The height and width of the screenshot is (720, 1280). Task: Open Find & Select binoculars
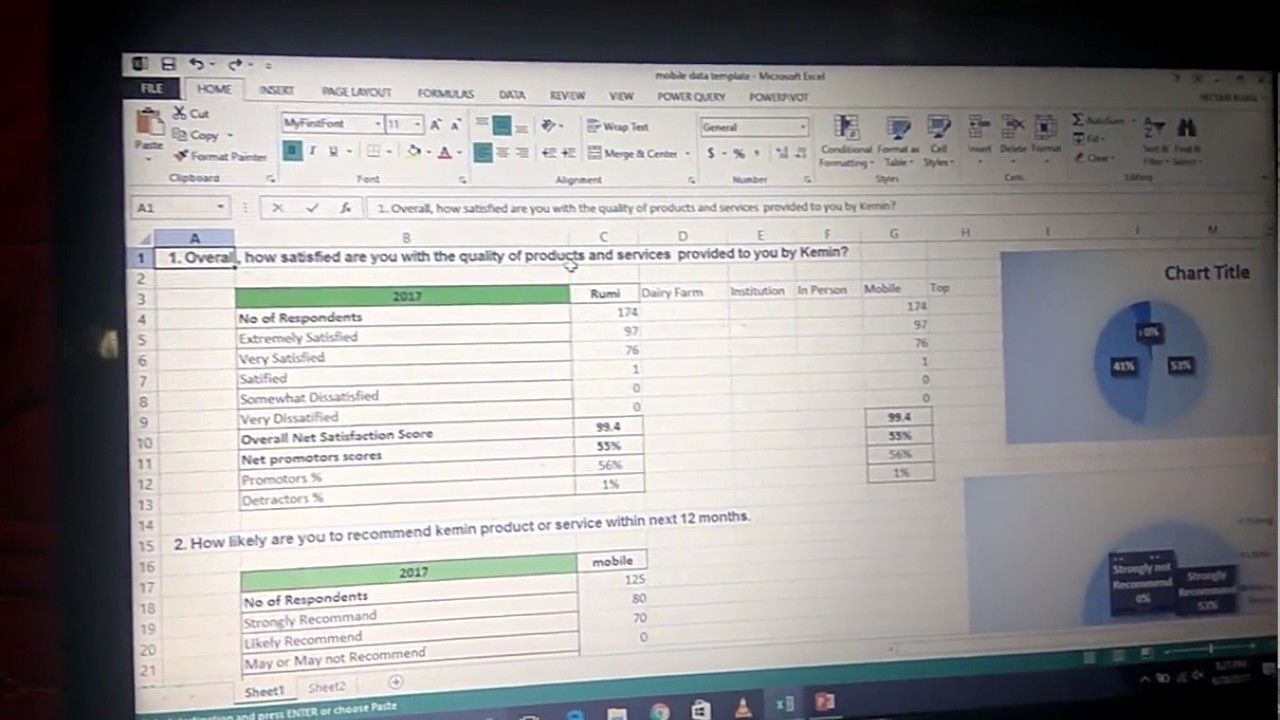coord(1187,141)
